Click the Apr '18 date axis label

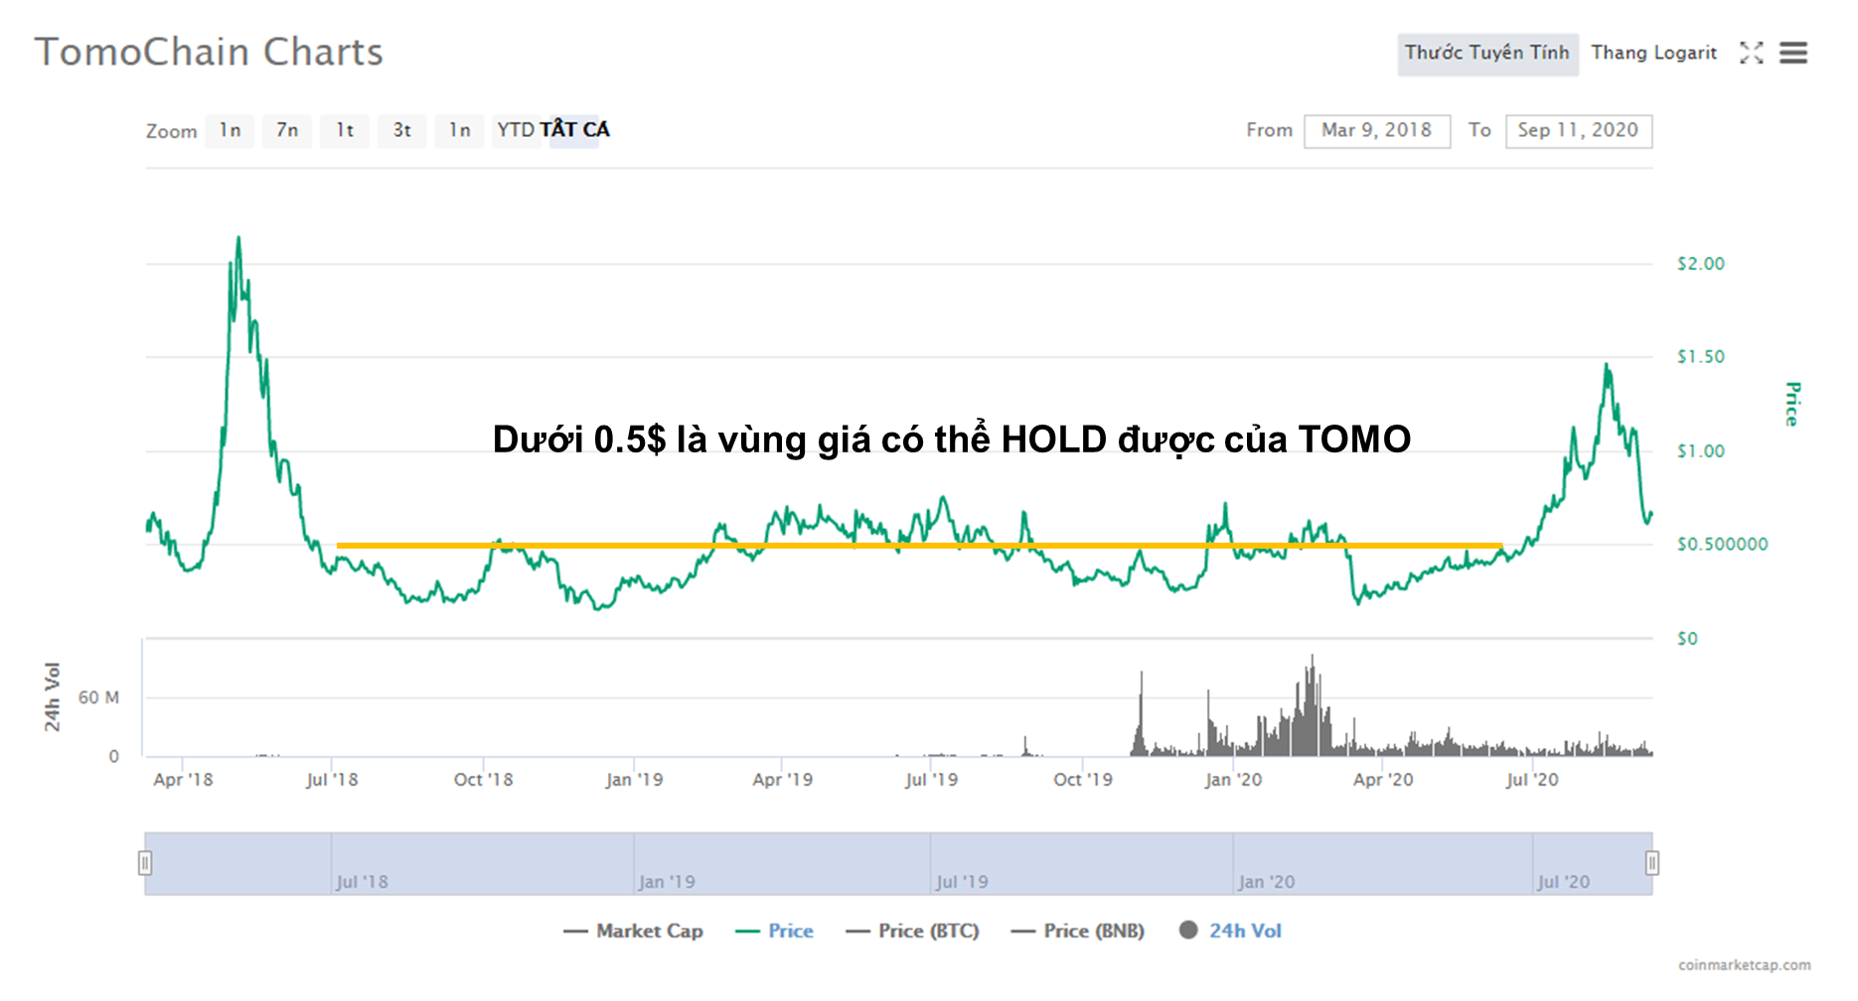click(x=183, y=779)
